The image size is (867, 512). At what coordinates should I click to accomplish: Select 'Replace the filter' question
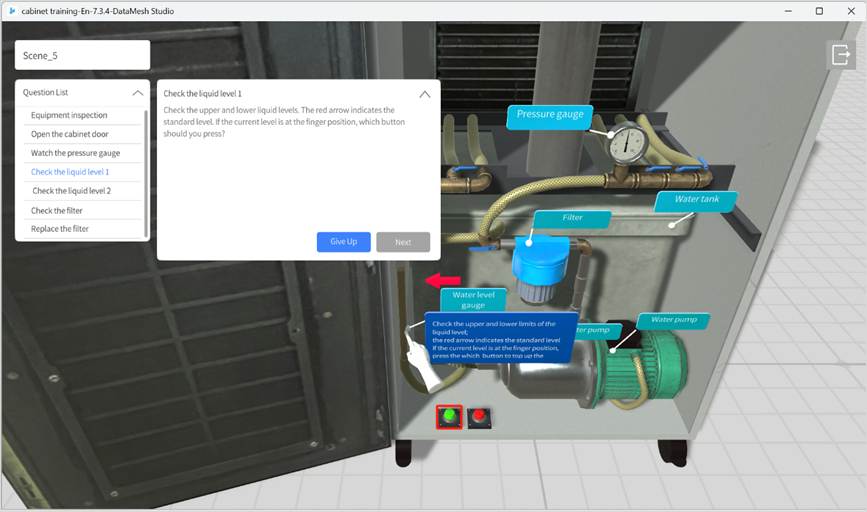[x=60, y=229]
